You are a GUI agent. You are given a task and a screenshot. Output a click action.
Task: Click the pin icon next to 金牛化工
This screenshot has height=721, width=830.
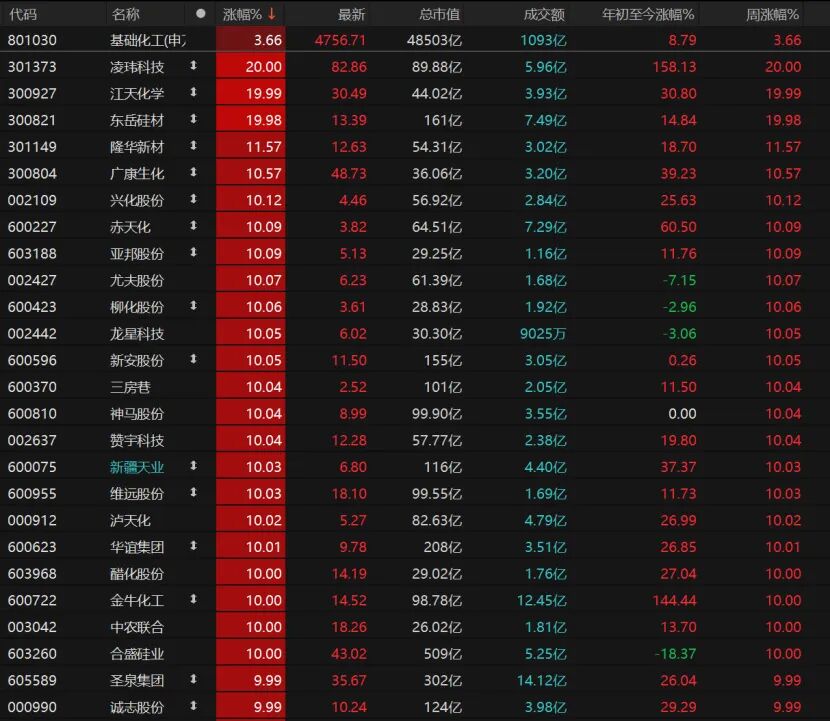coord(193,599)
